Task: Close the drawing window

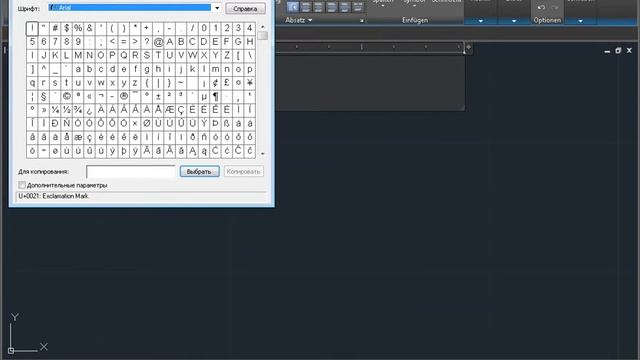Action: (629, 51)
